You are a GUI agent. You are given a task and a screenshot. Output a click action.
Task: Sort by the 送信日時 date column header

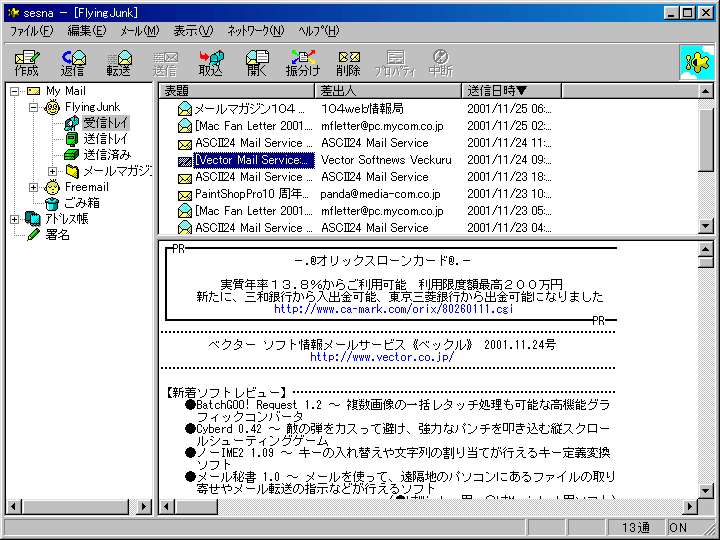pos(512,91)
